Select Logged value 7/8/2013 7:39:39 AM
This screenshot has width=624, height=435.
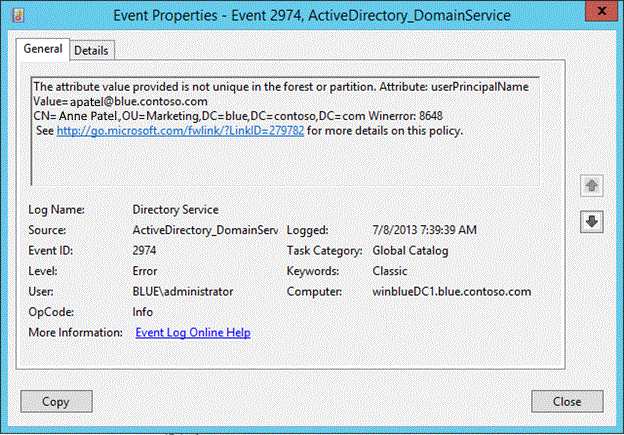[x=424, y=230]
